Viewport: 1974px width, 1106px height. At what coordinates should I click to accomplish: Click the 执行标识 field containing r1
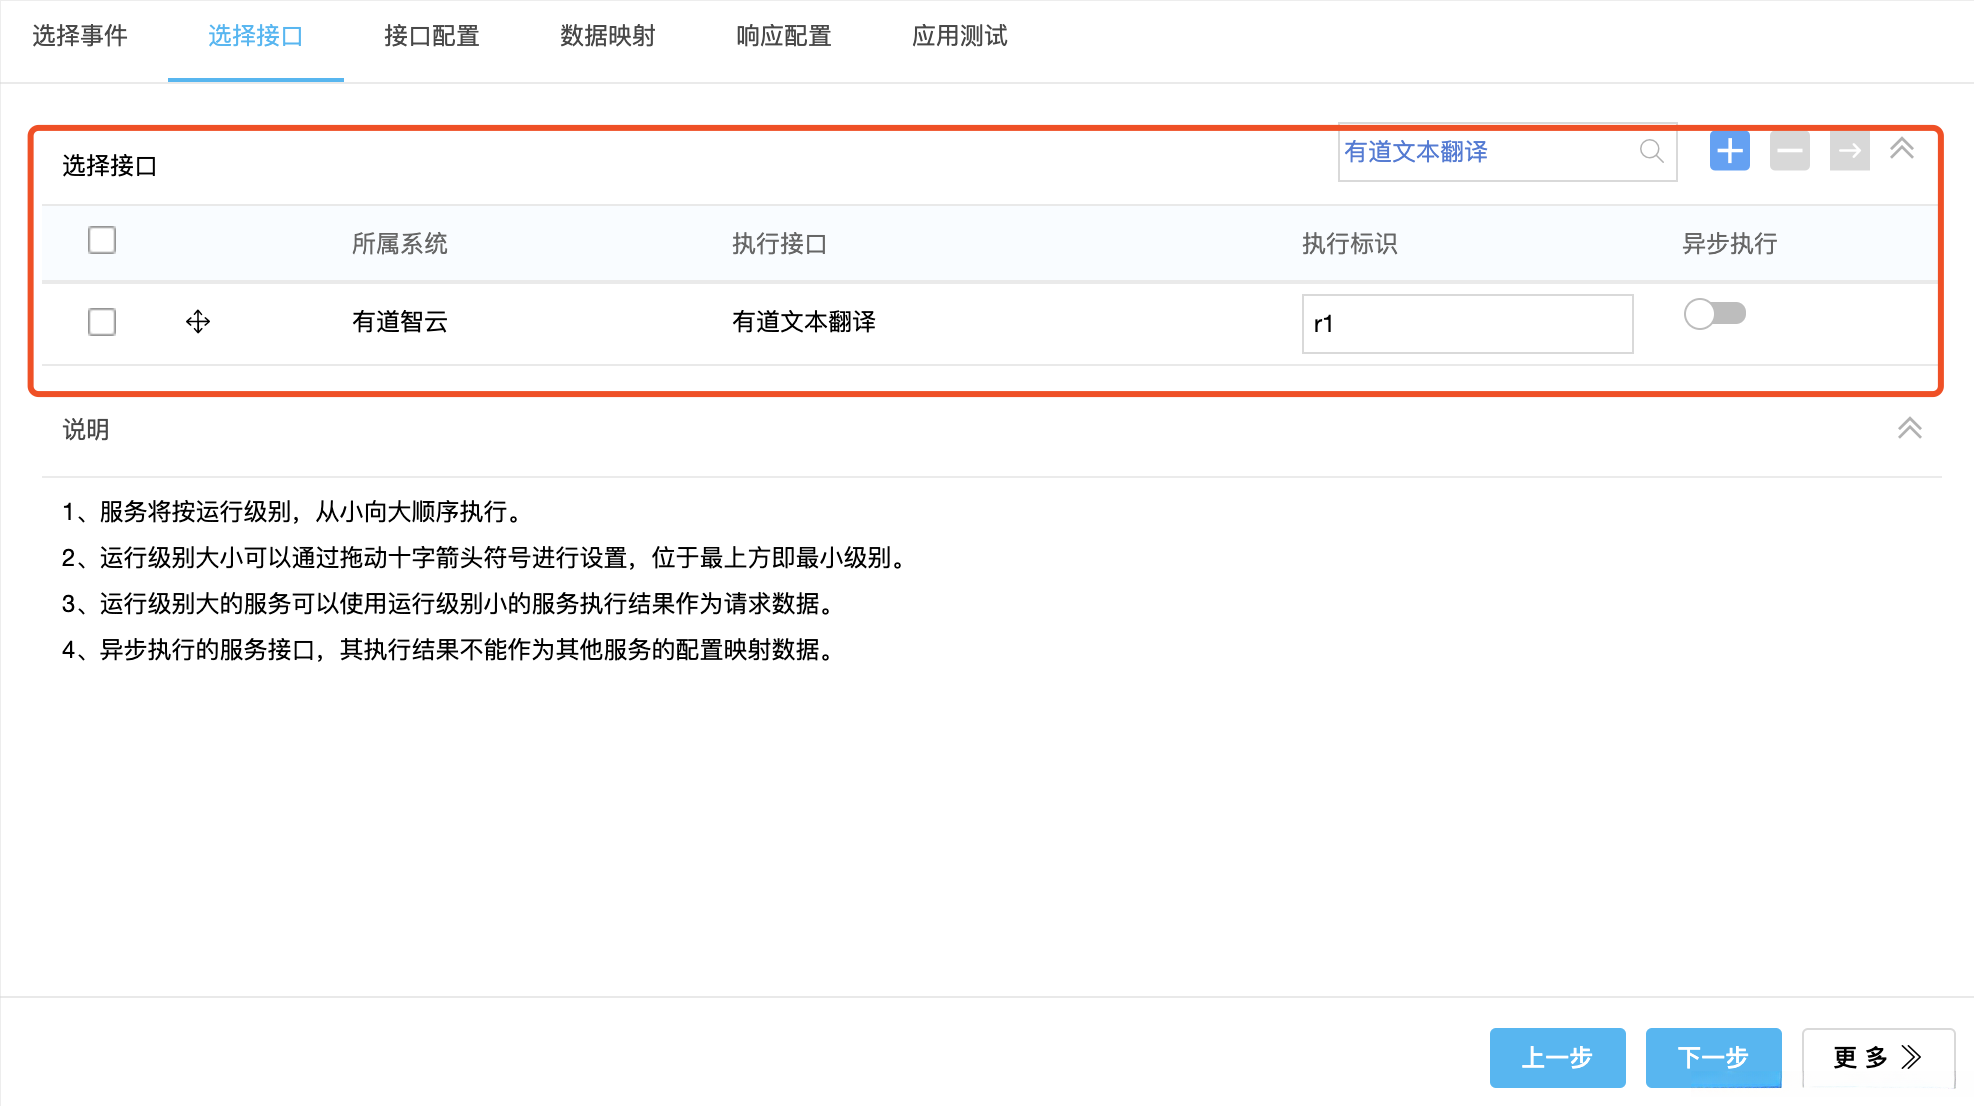[x=1467, y=324]
